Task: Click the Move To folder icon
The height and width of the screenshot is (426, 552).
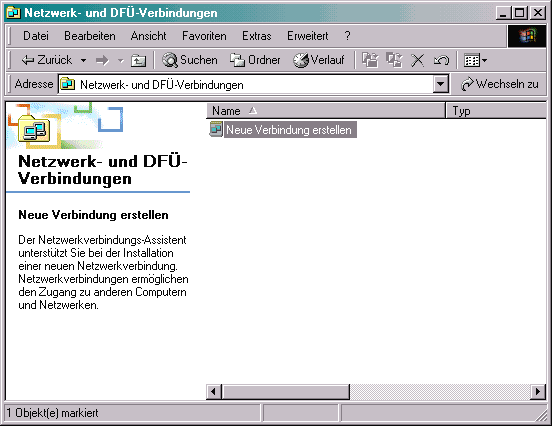Action: pos(370,60)
